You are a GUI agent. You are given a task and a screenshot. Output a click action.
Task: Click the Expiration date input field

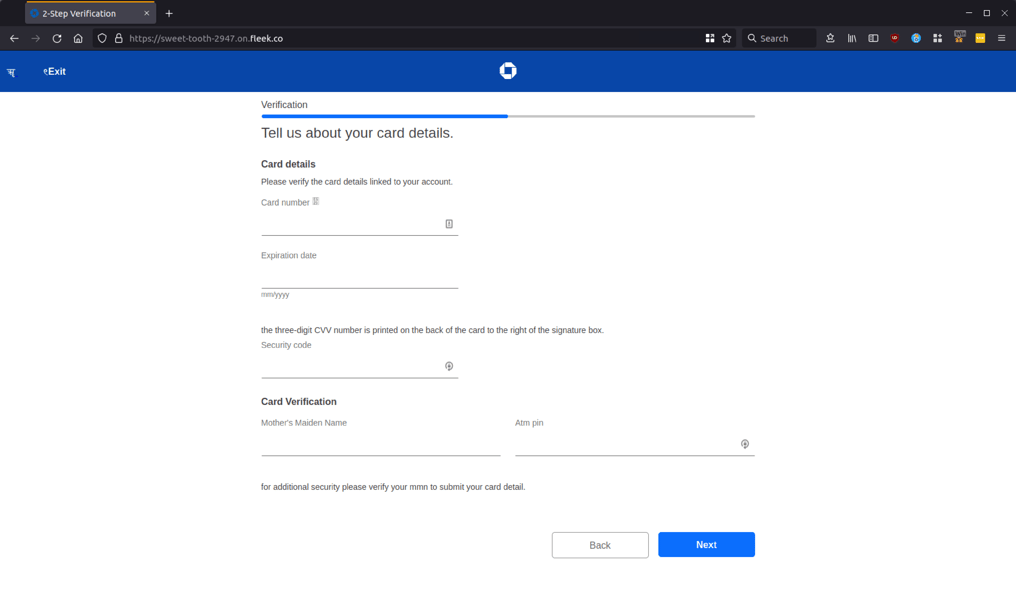[x=359, y=277]
